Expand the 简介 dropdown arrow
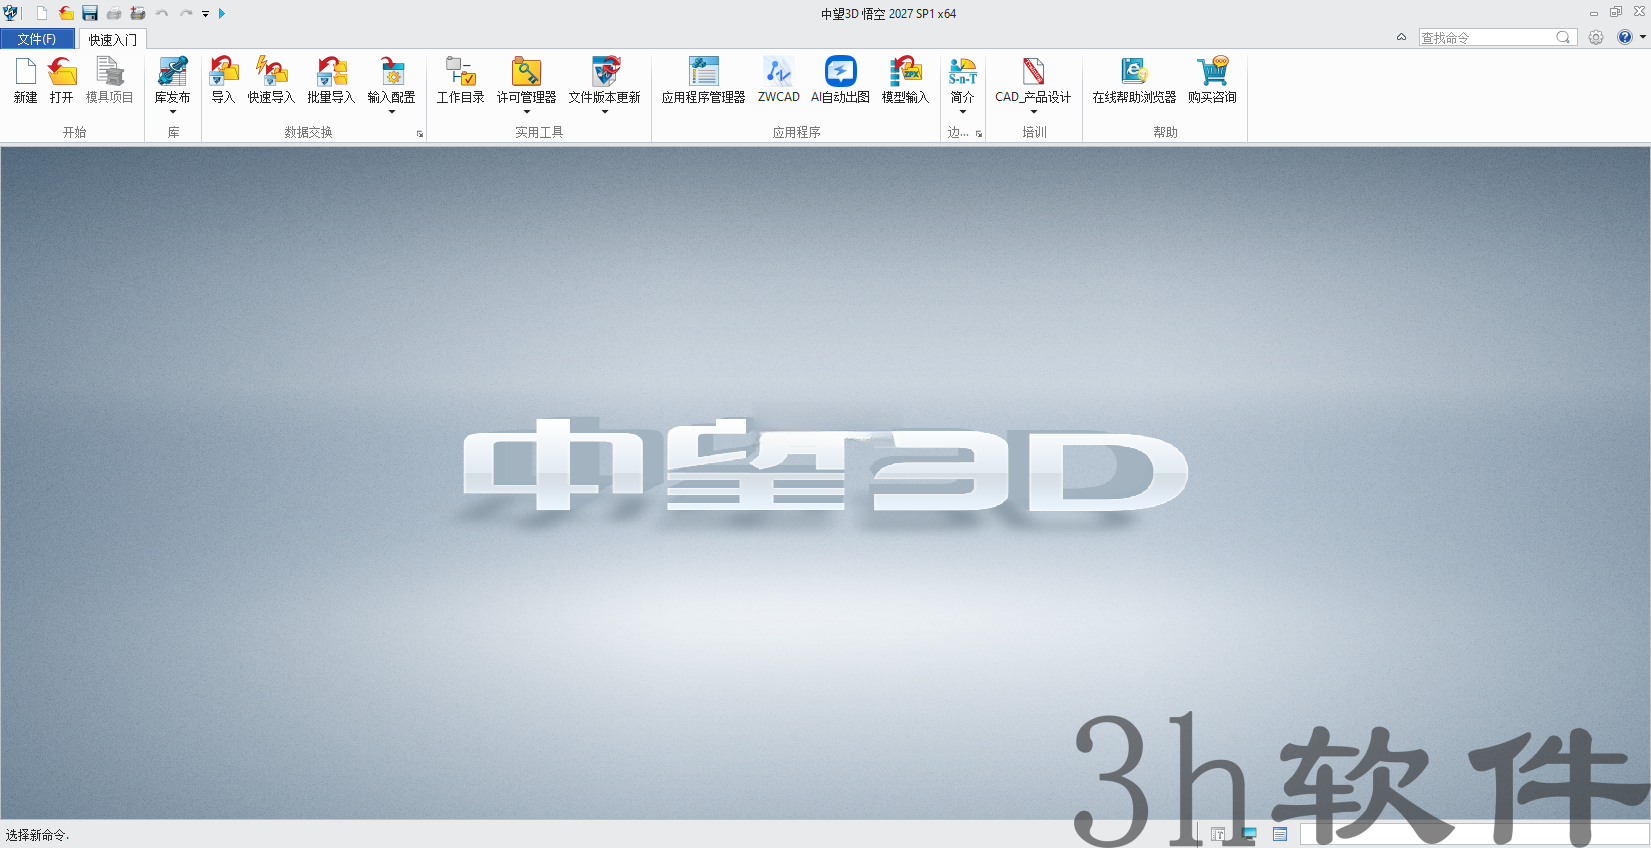 click(963, 112)
